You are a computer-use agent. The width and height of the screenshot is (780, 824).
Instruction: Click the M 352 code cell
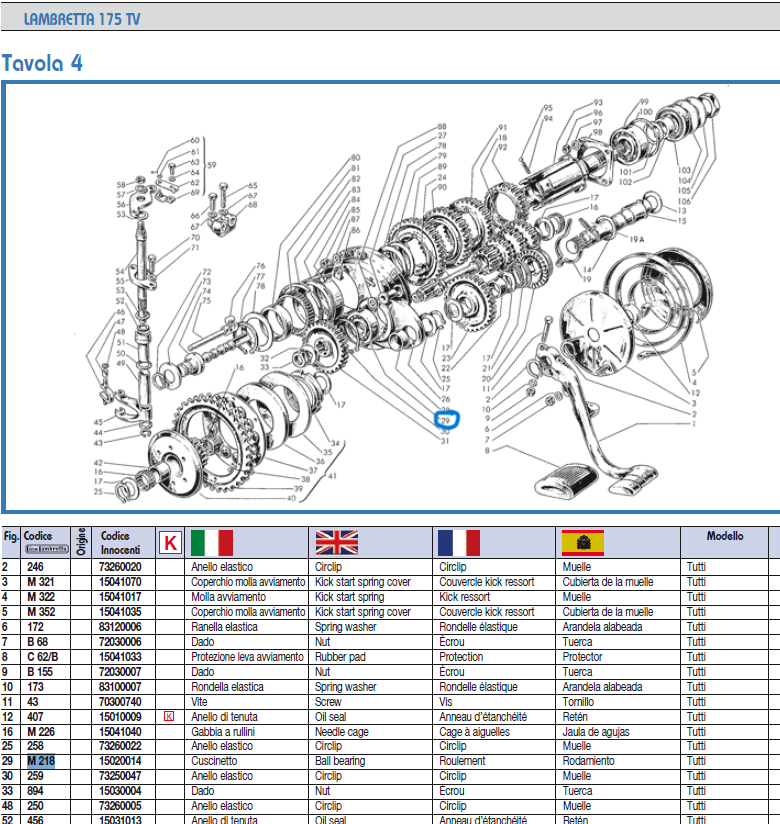(41, 612)
